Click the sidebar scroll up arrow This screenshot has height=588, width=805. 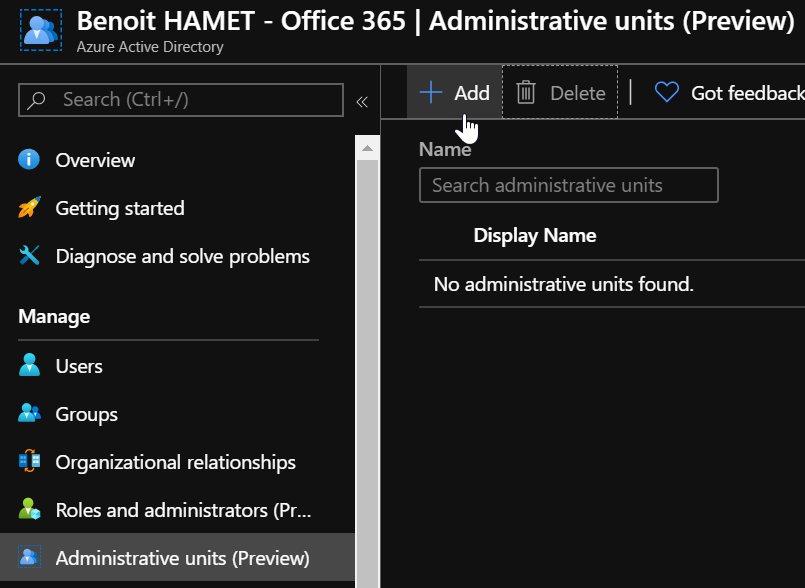tap(367, 149)
